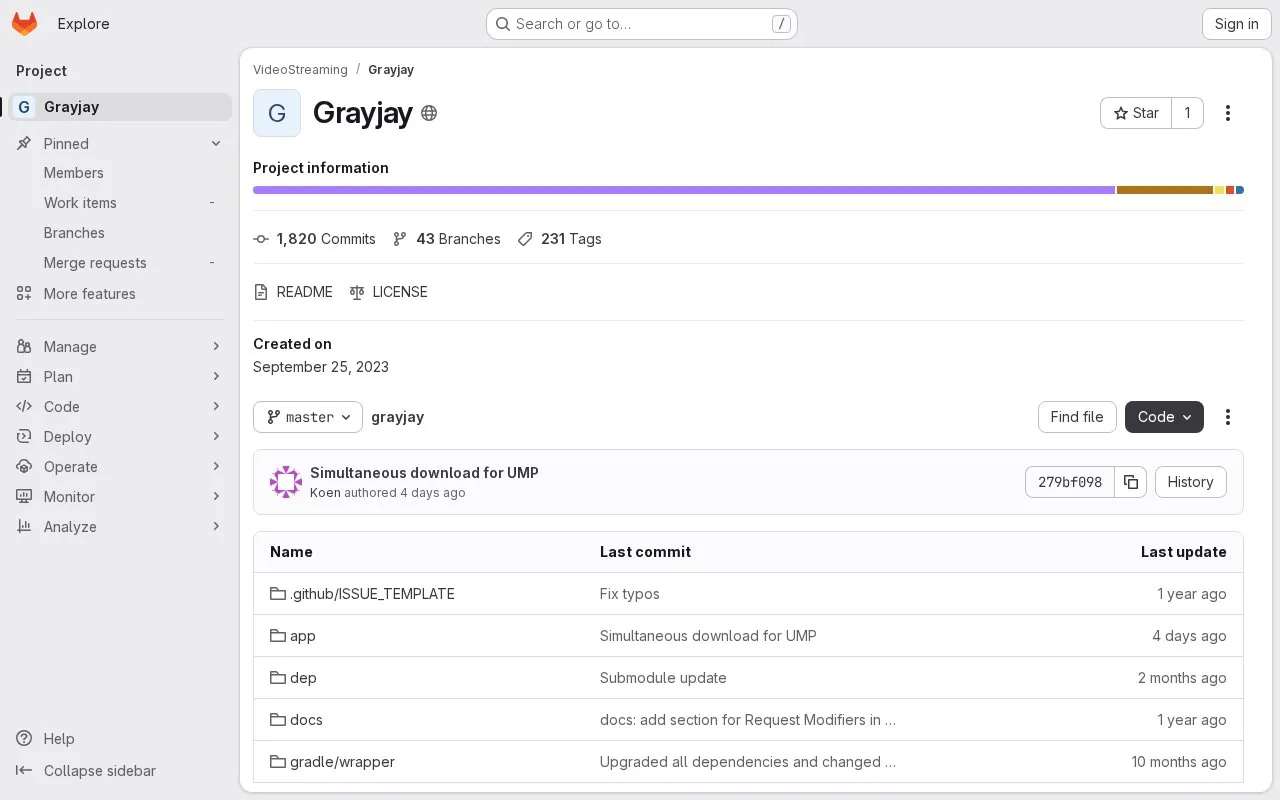Expand the Operate menu
This screenshot has height=800, width=1280.
pyautogui.click(x=120, y=467)
